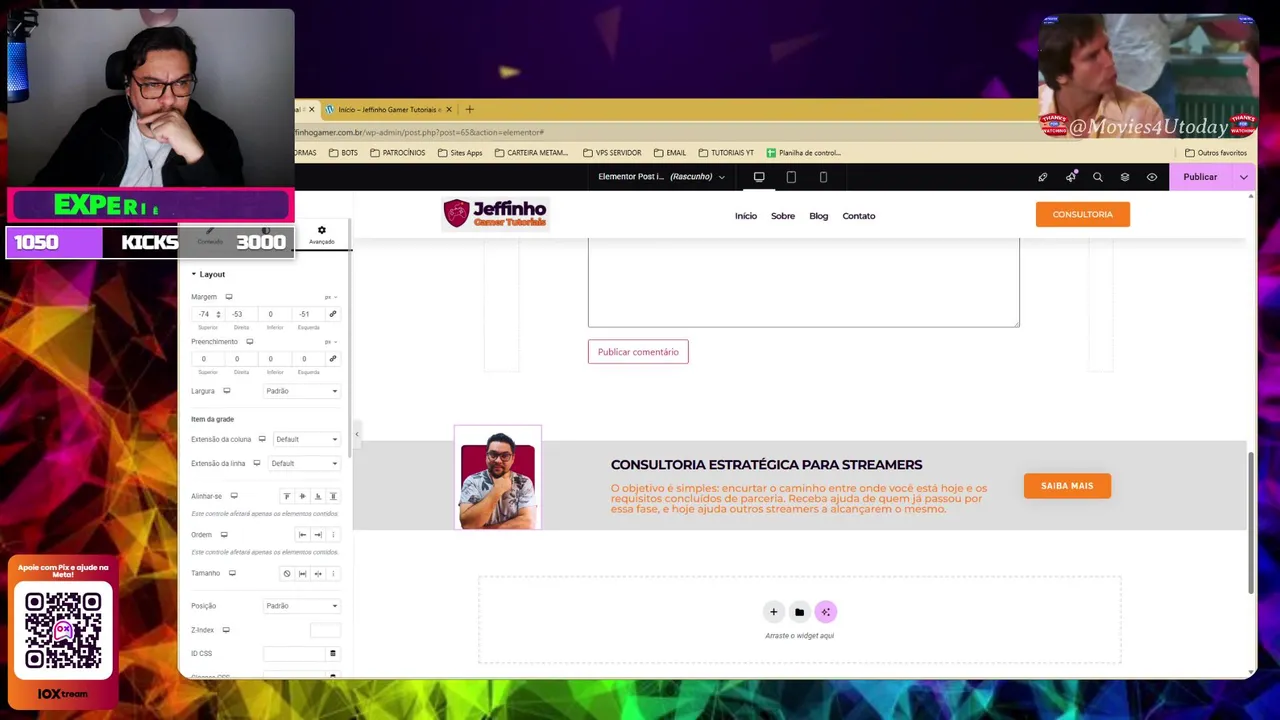Set Alinhar-se to center

[302, 496]
